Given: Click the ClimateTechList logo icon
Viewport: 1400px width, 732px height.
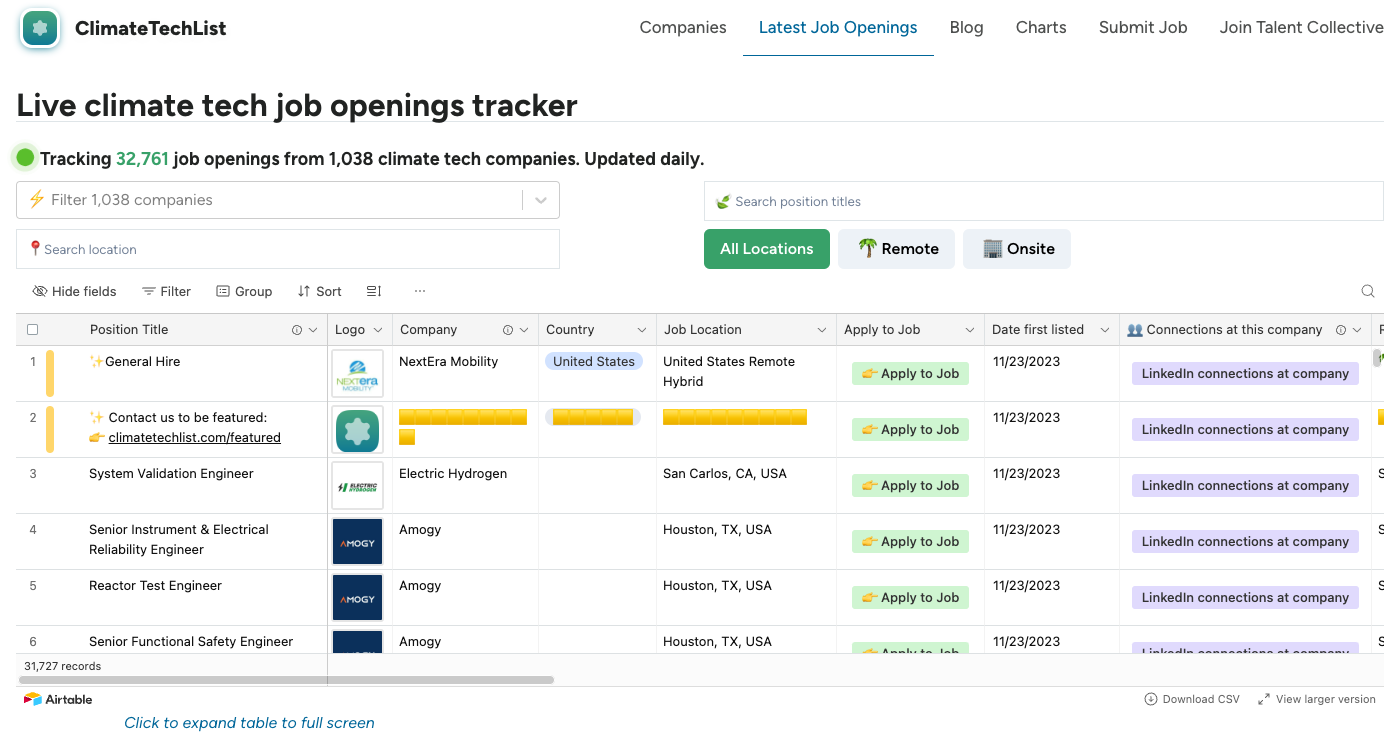Looking at the screenshot, I should 40,28.
